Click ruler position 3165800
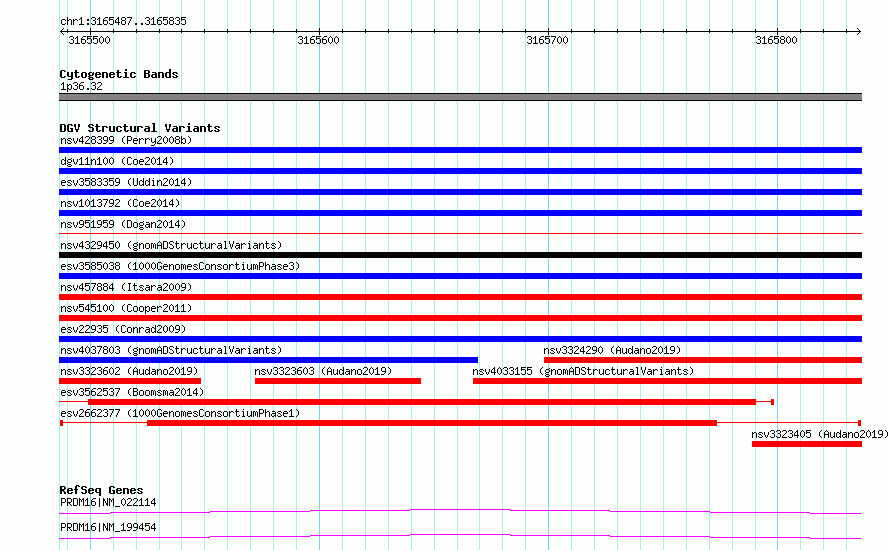890x550 pixels. 776,40
